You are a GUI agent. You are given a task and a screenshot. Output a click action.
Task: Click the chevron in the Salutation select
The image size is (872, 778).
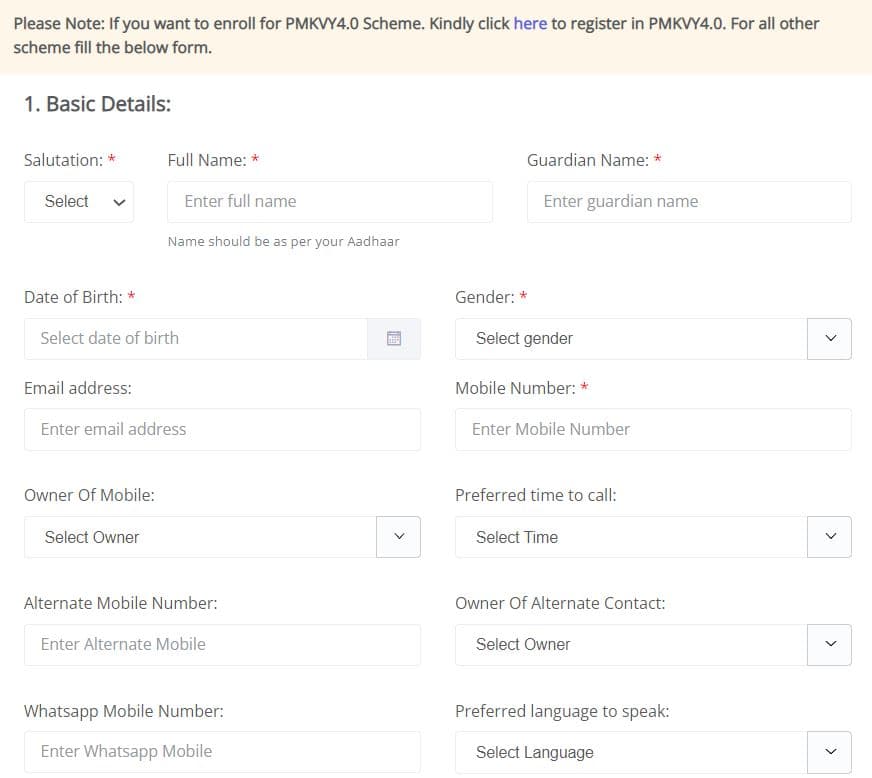coord(119,202)
